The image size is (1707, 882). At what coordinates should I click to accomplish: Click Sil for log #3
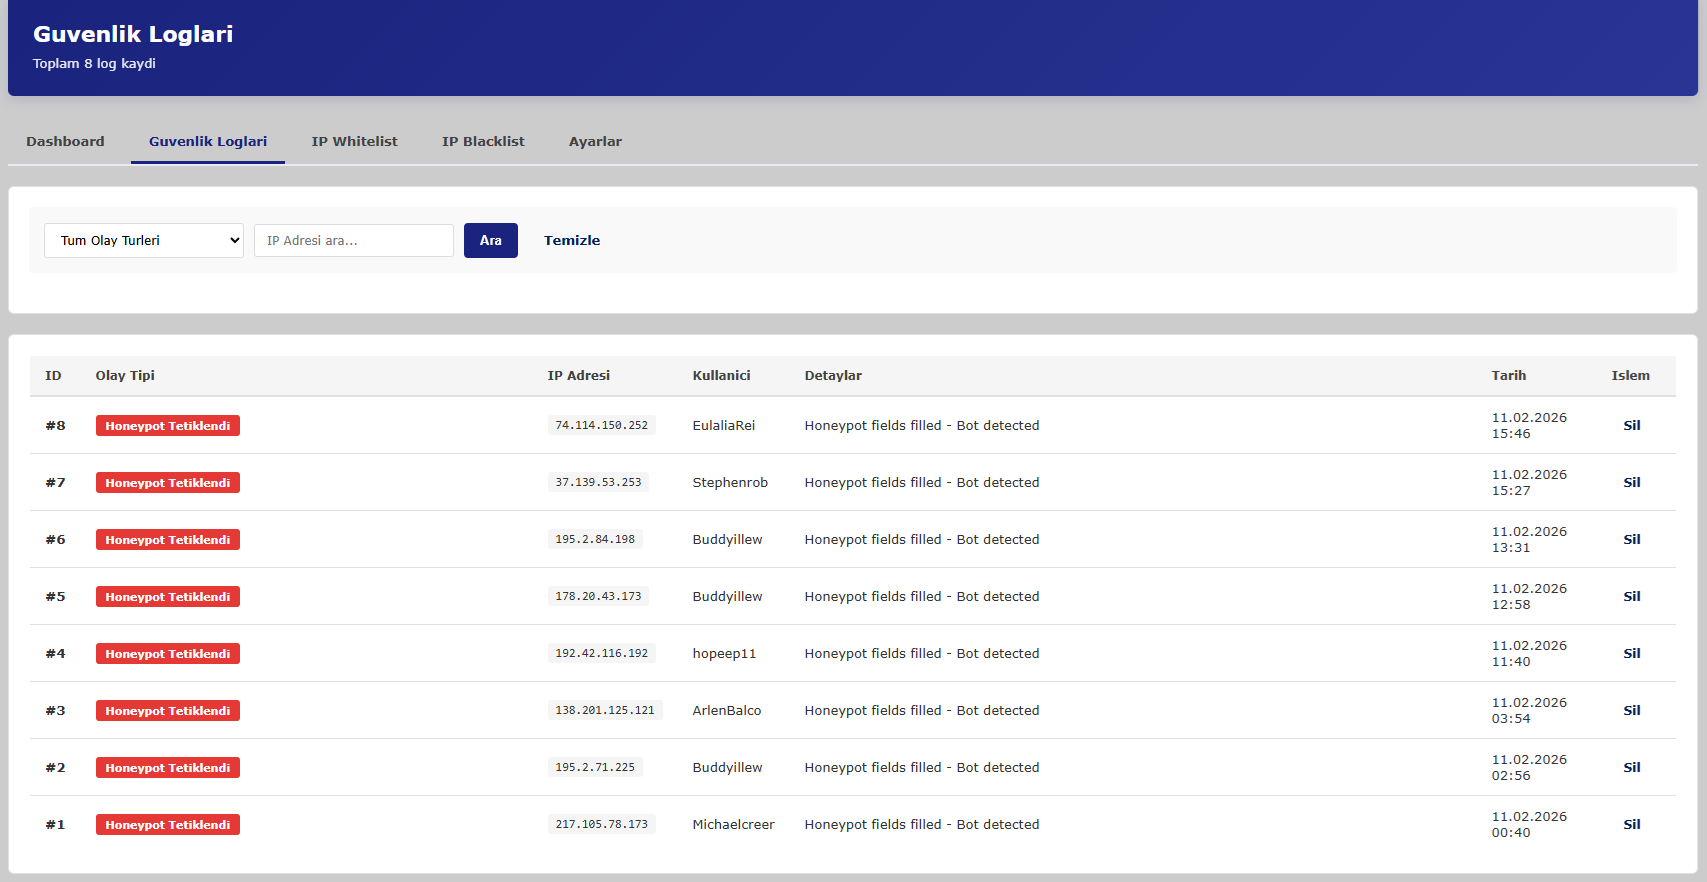1631,710
